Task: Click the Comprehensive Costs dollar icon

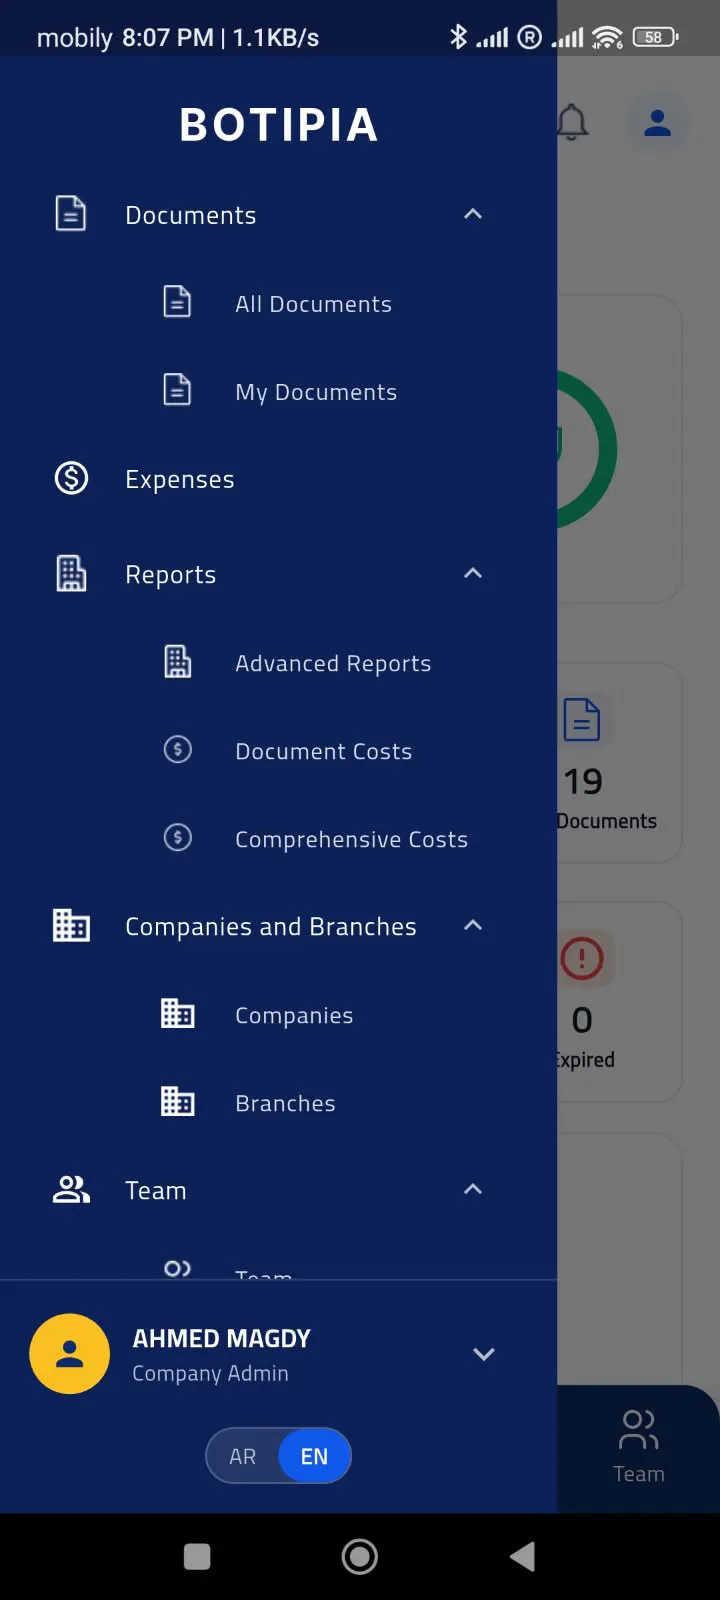Action: pyautogui.click(x=177, y=837)
